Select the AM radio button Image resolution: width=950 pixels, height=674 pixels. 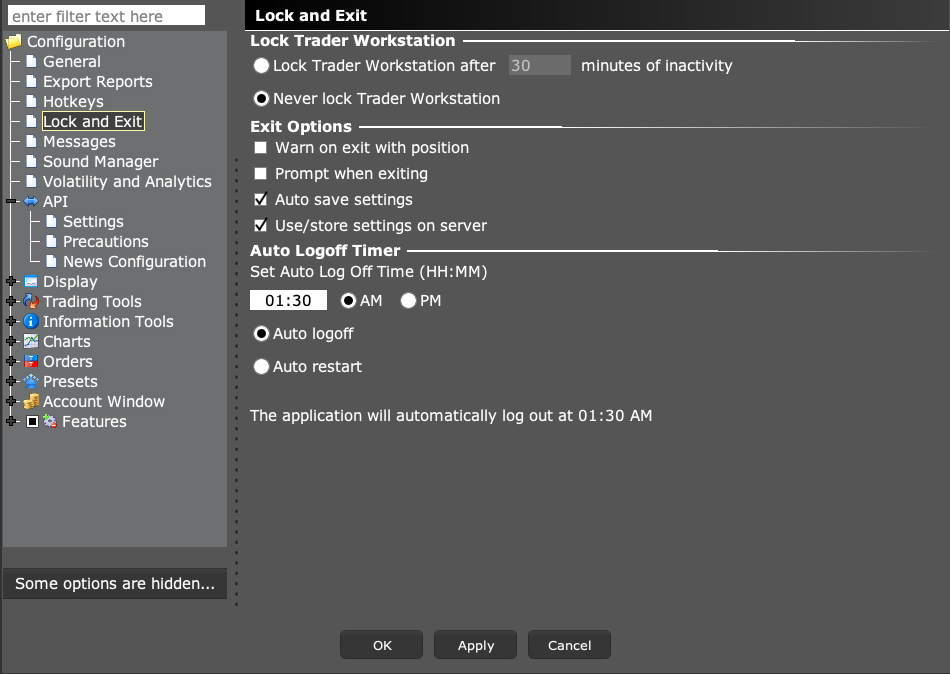(x=348, y=301)
